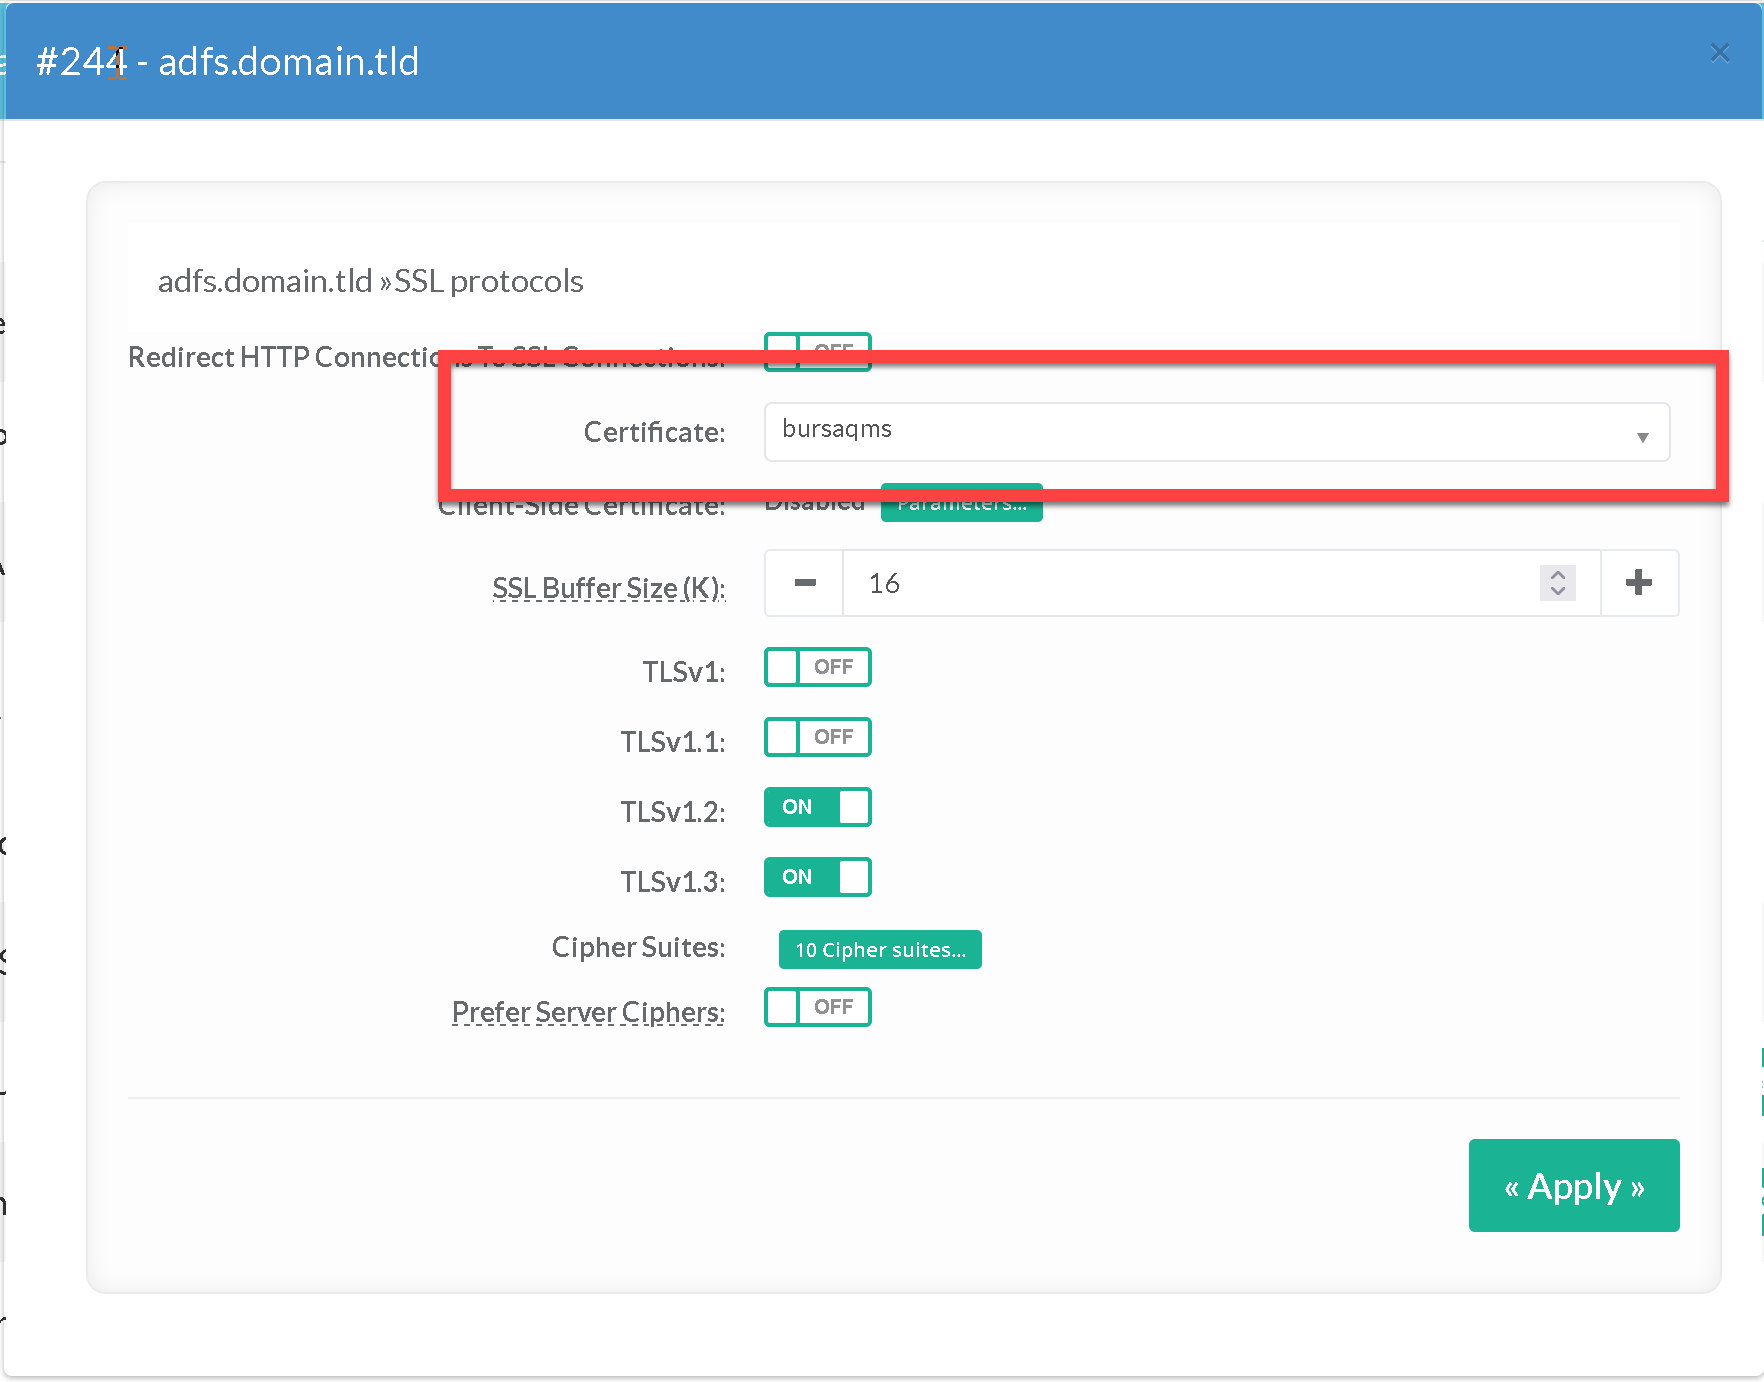Close the adfs.domain.tld dialog
This screenshot has width=1764, height=1382.
[1719, 53]
